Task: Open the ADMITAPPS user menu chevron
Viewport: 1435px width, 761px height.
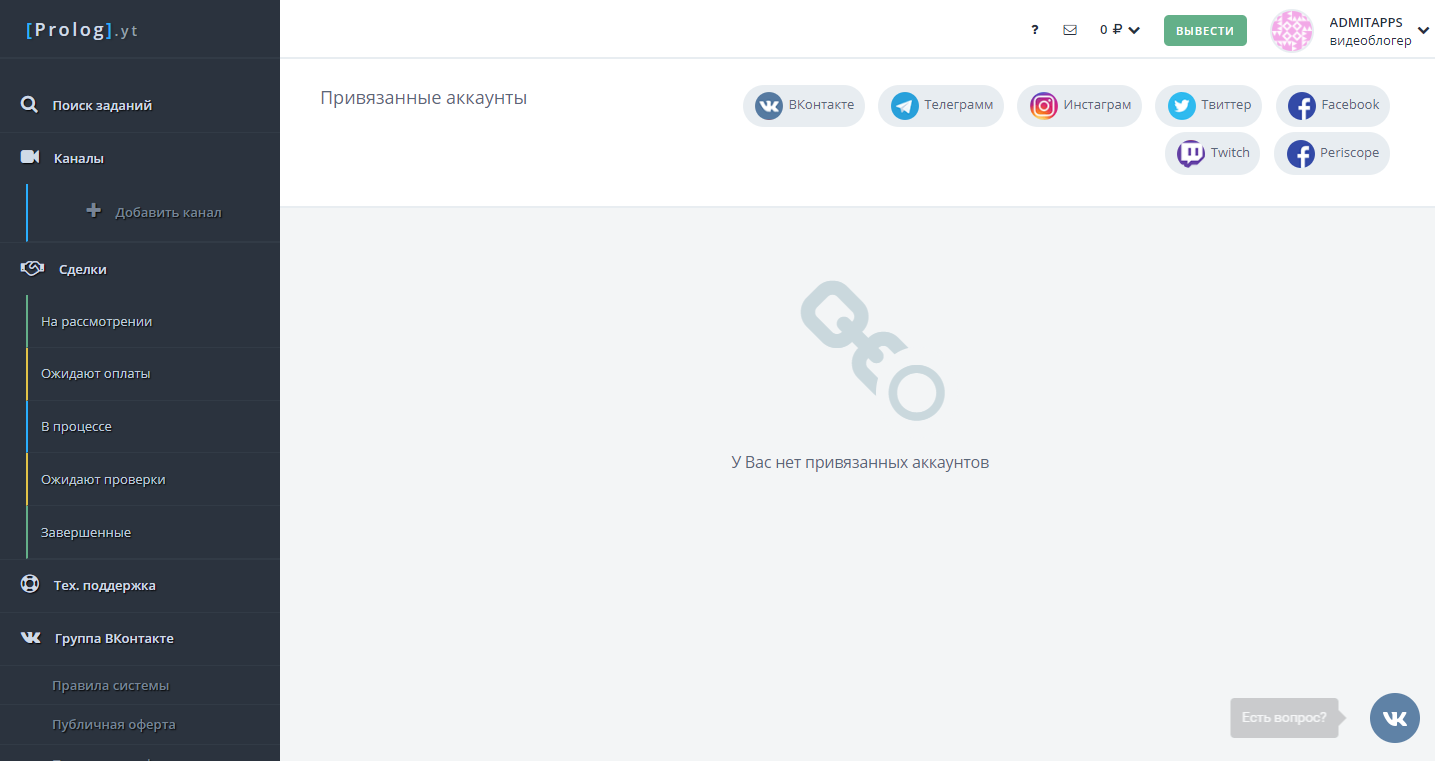Action: 1424,31
